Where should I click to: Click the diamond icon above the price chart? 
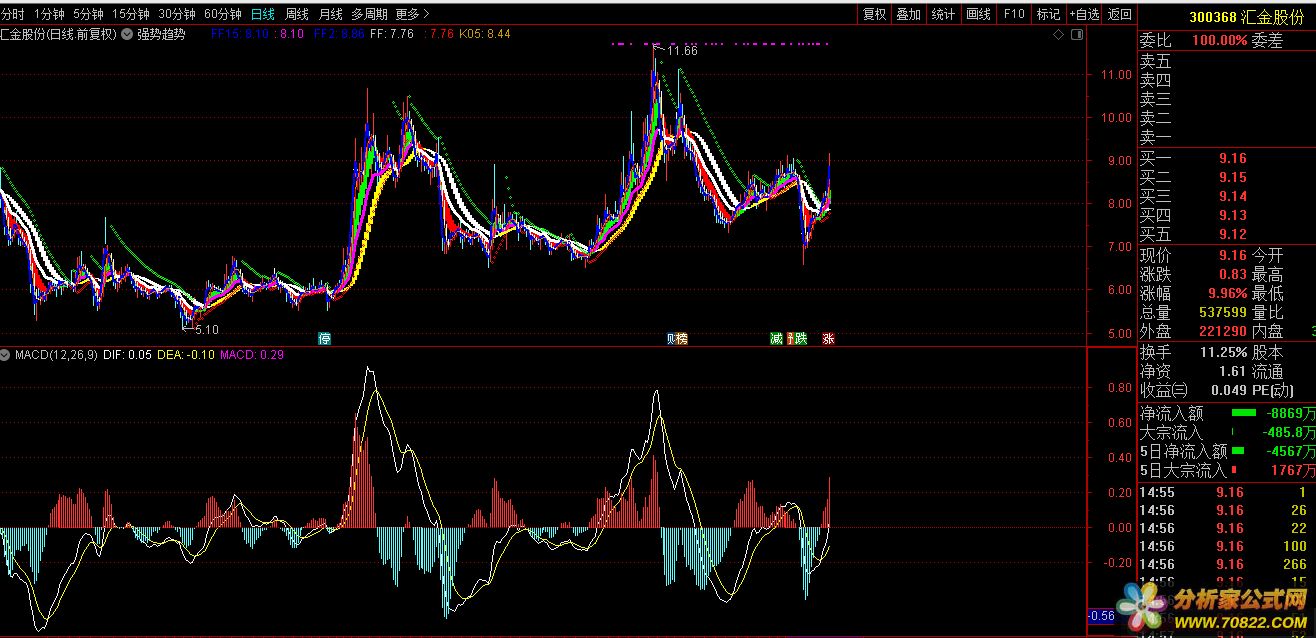tap(1059, 34)
